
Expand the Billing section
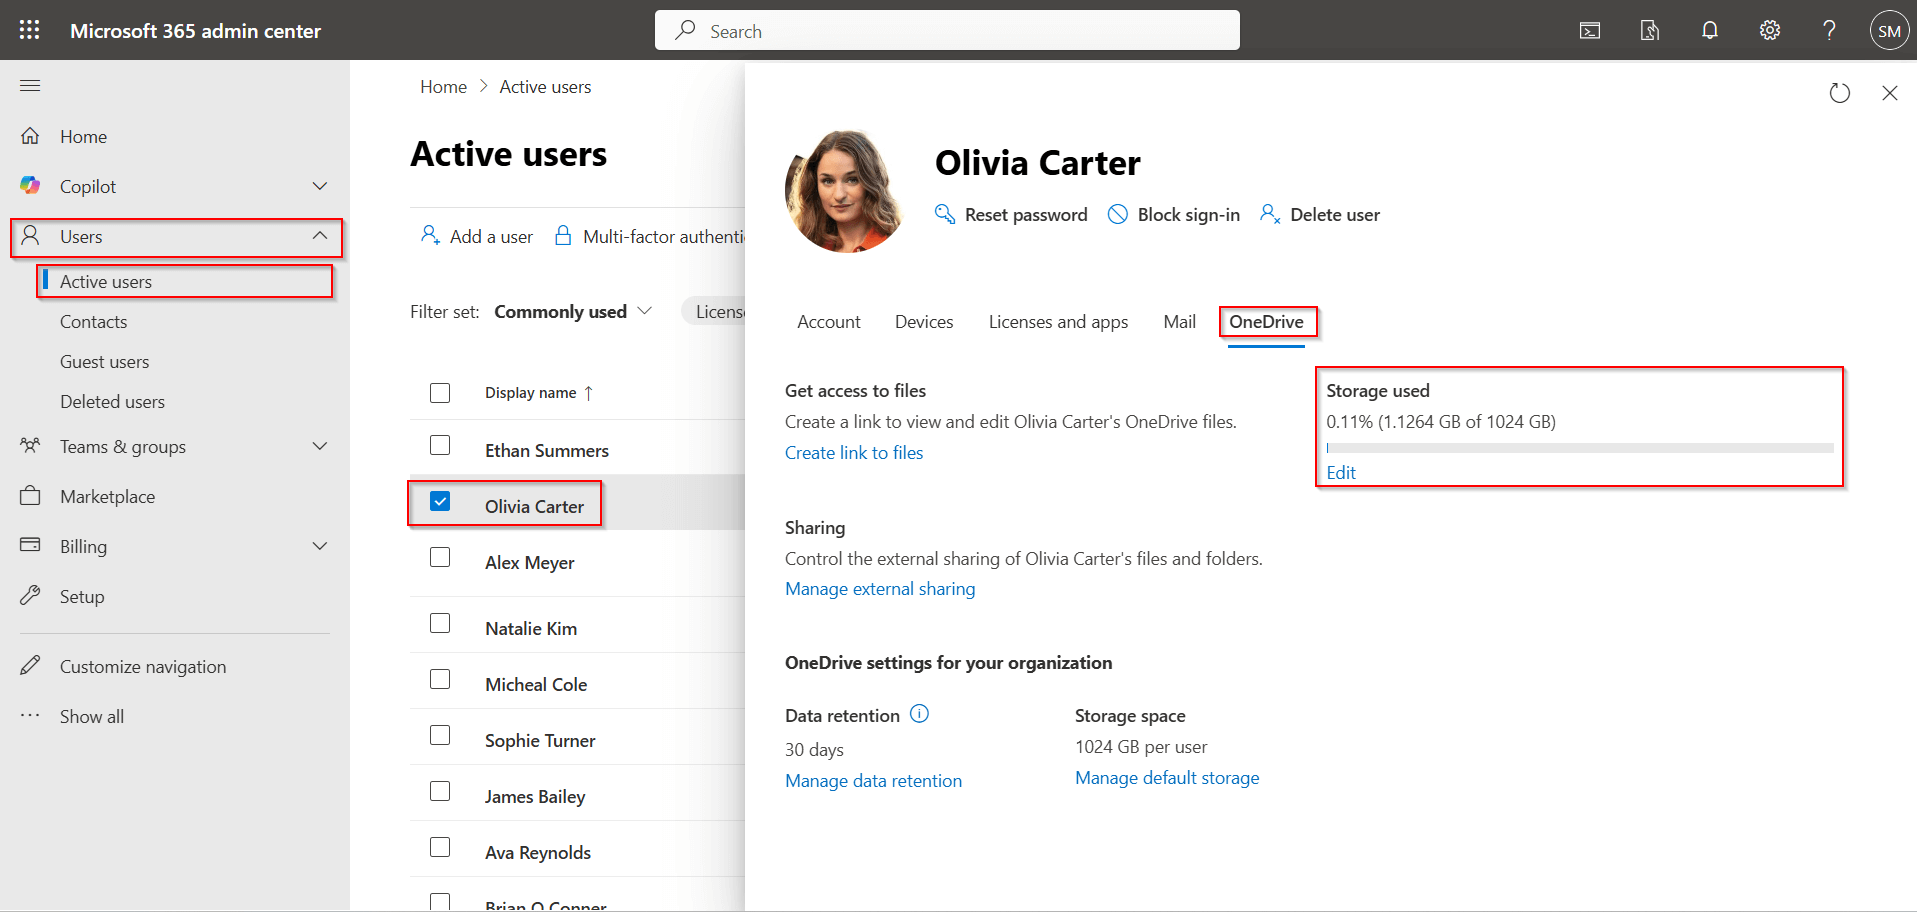(319, 546)
